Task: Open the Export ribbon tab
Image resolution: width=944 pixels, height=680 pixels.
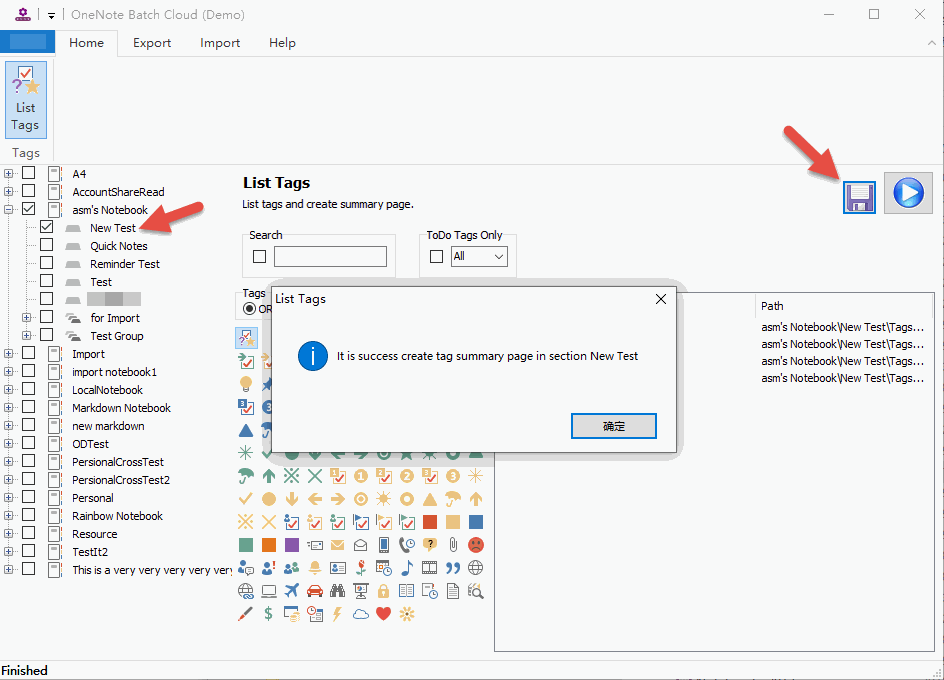Action: 152,43
